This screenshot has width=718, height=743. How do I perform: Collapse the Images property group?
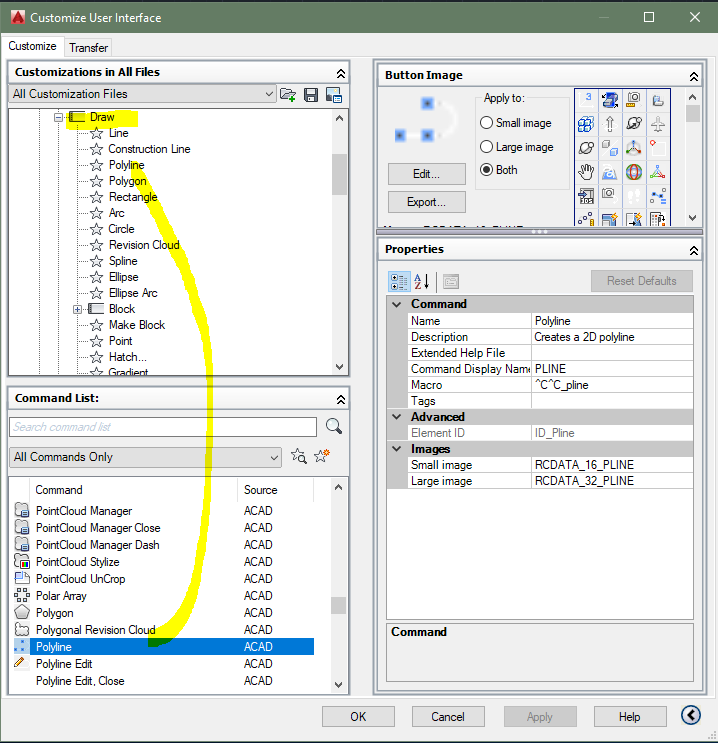coord(397,449)
